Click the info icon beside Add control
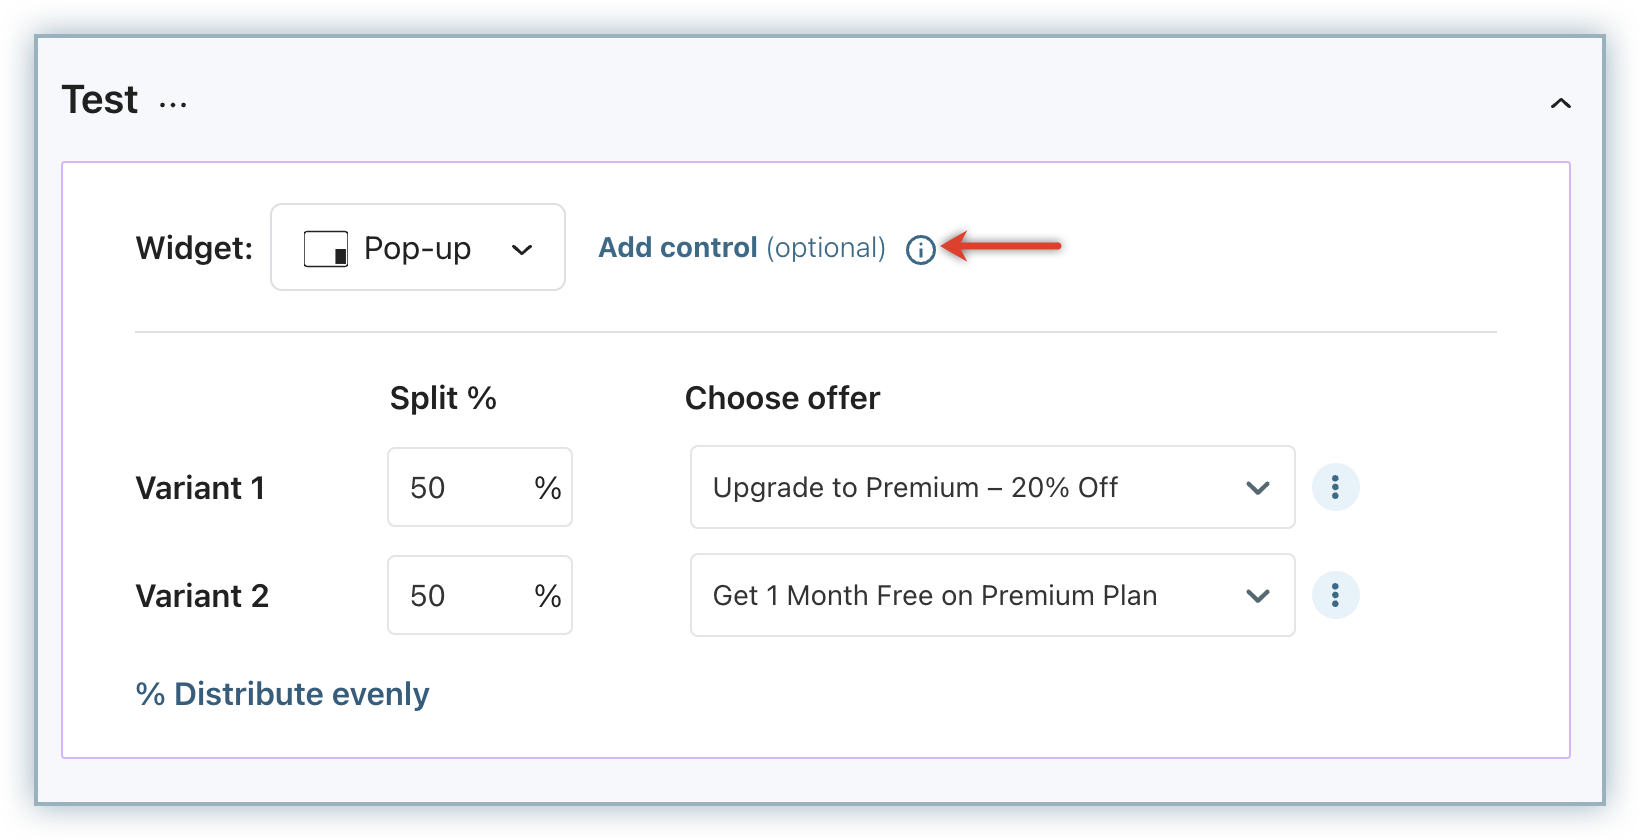This screenshot has width=1640, height=840. [920, 249]
